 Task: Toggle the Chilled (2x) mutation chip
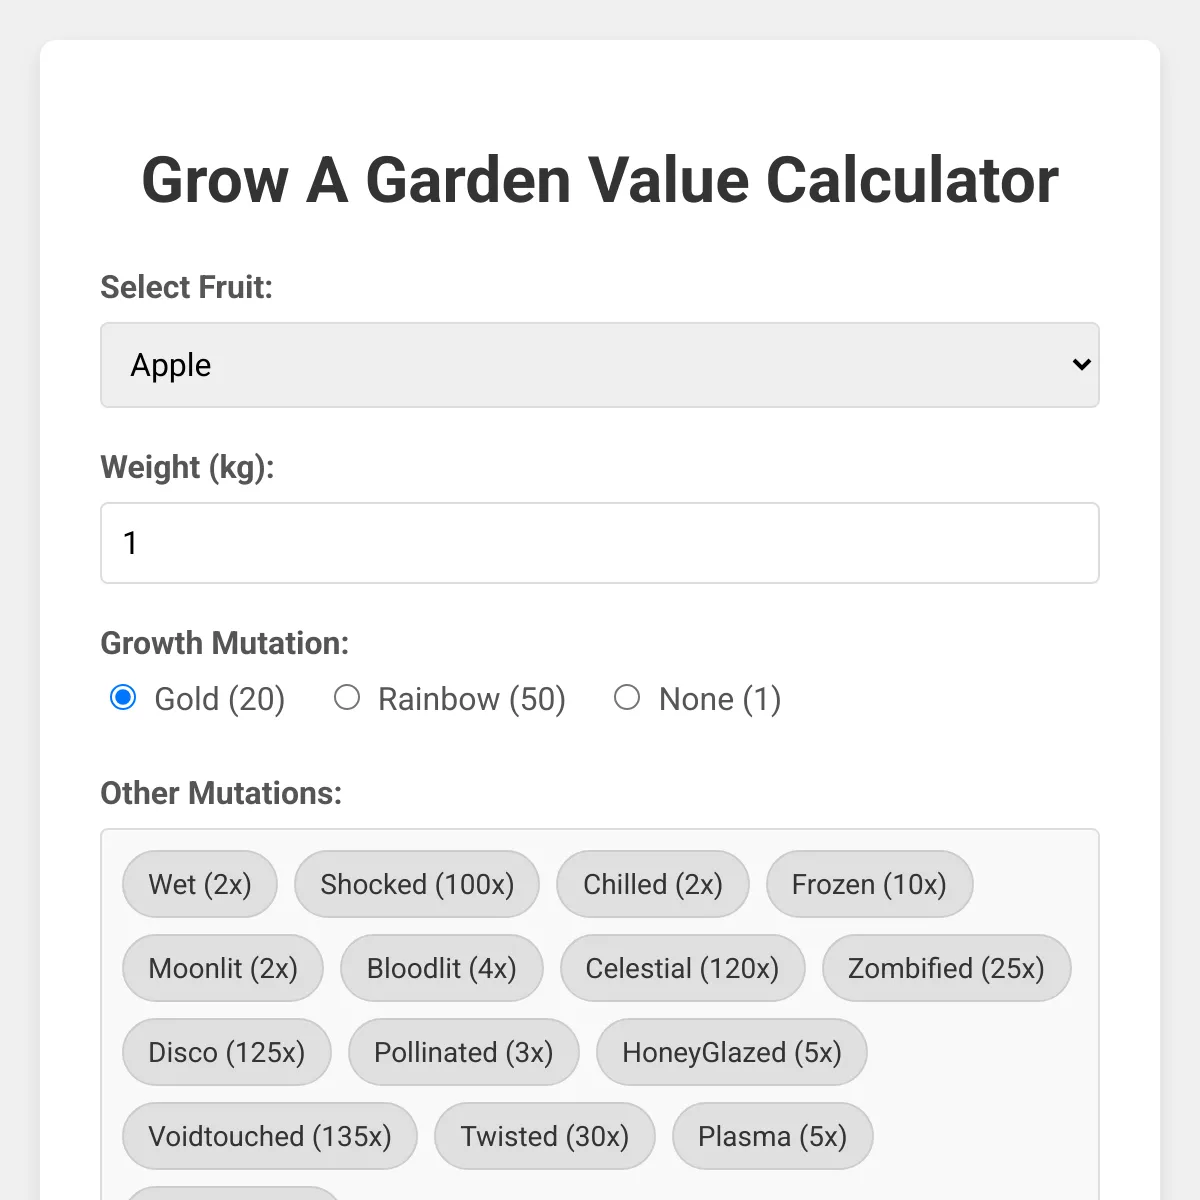pos(653,884)
